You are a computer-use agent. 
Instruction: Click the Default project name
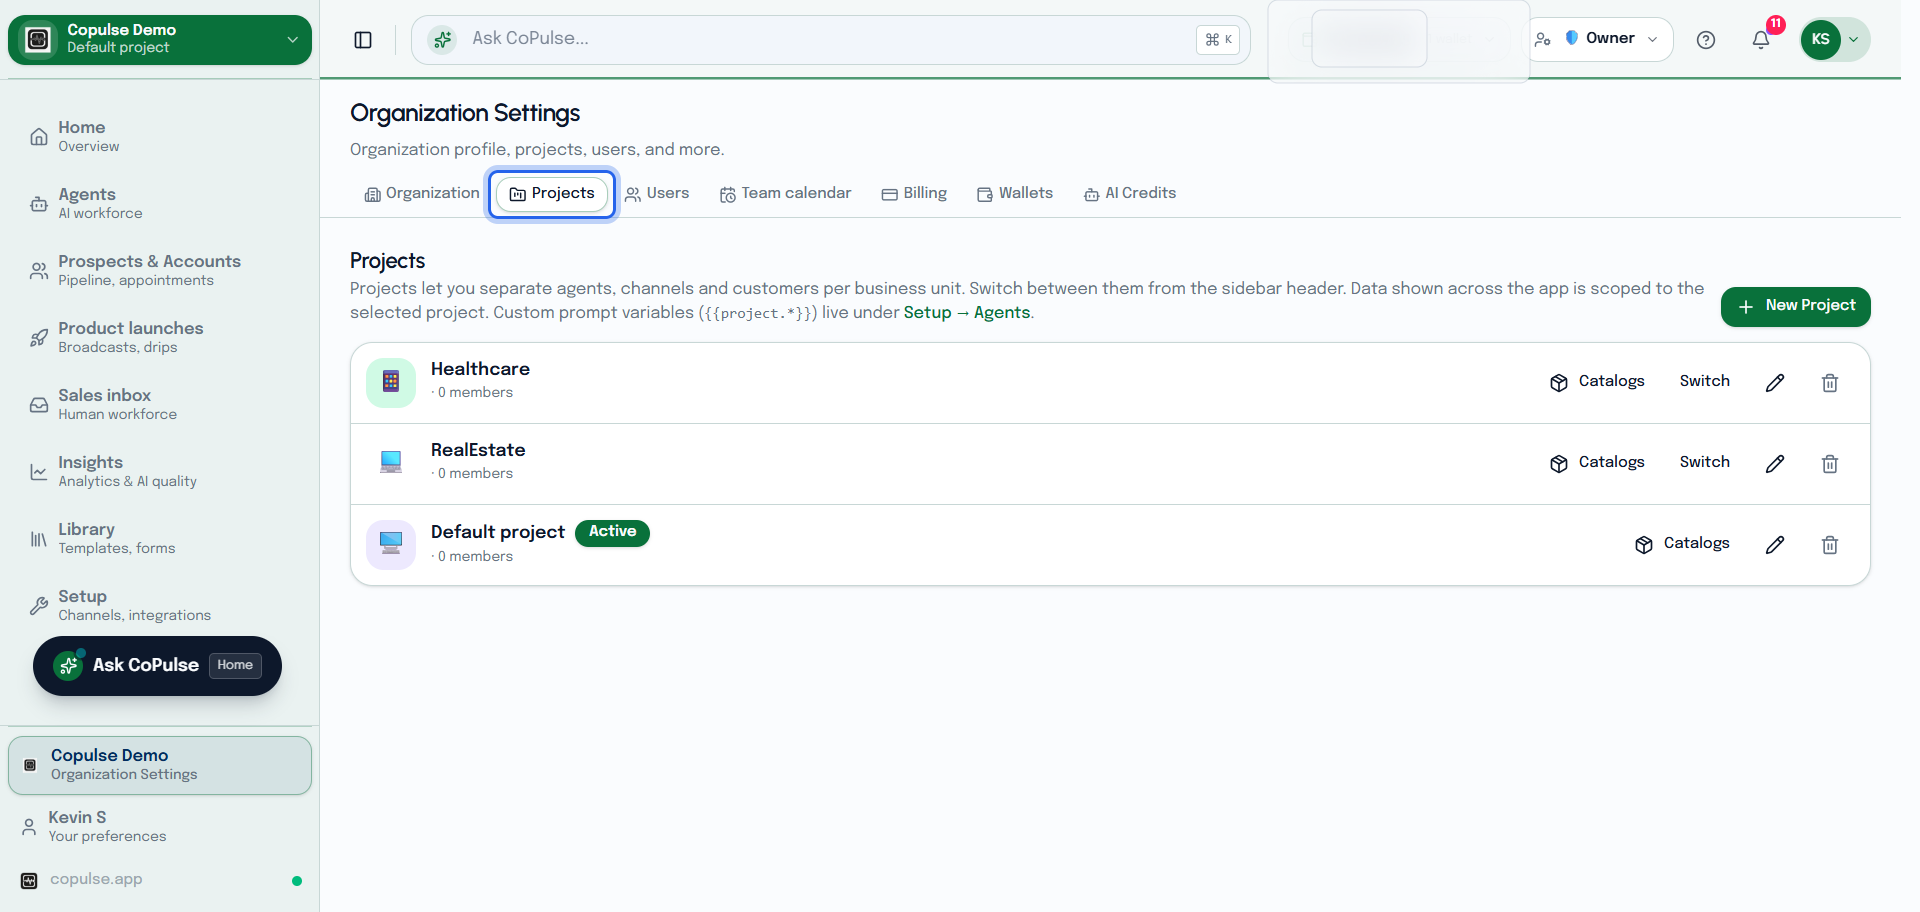(497, 533)
